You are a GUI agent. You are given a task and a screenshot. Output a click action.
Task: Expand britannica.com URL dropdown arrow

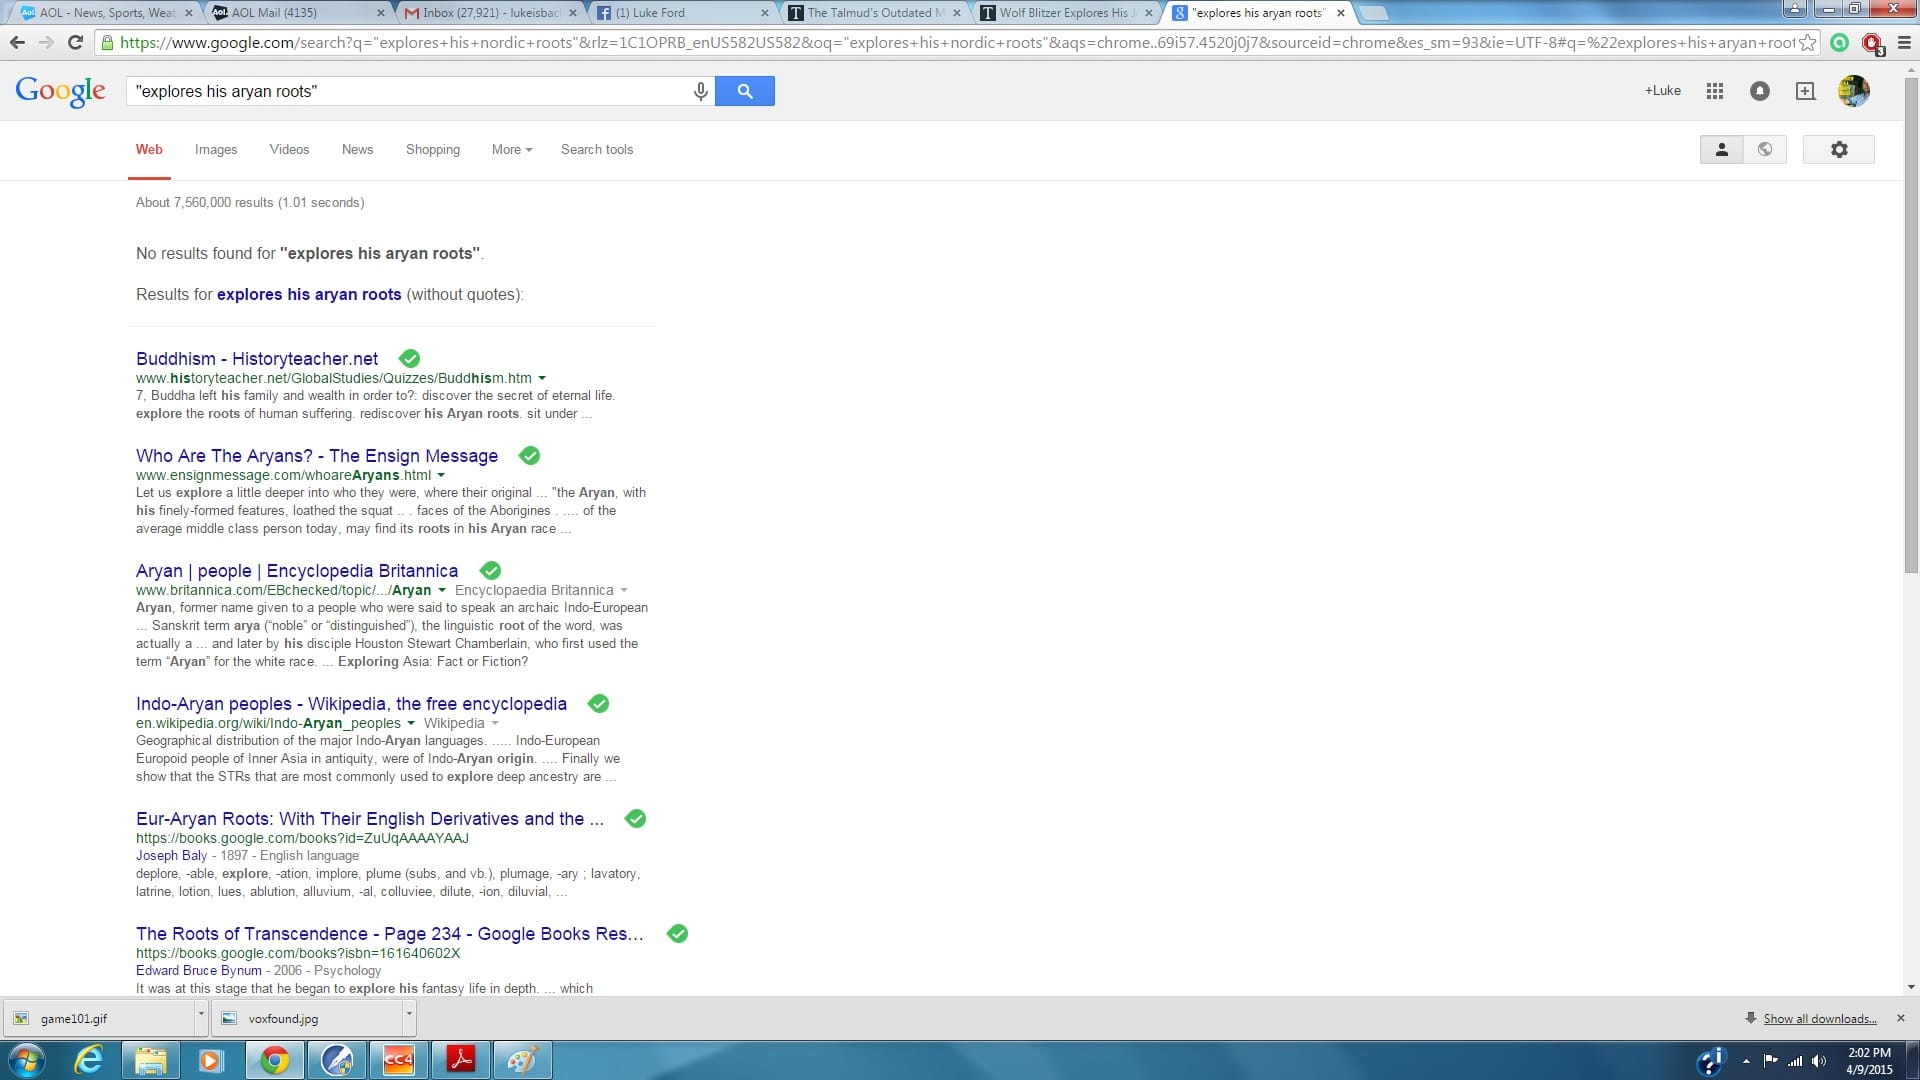pyautogui.click(x=442, y=590)
